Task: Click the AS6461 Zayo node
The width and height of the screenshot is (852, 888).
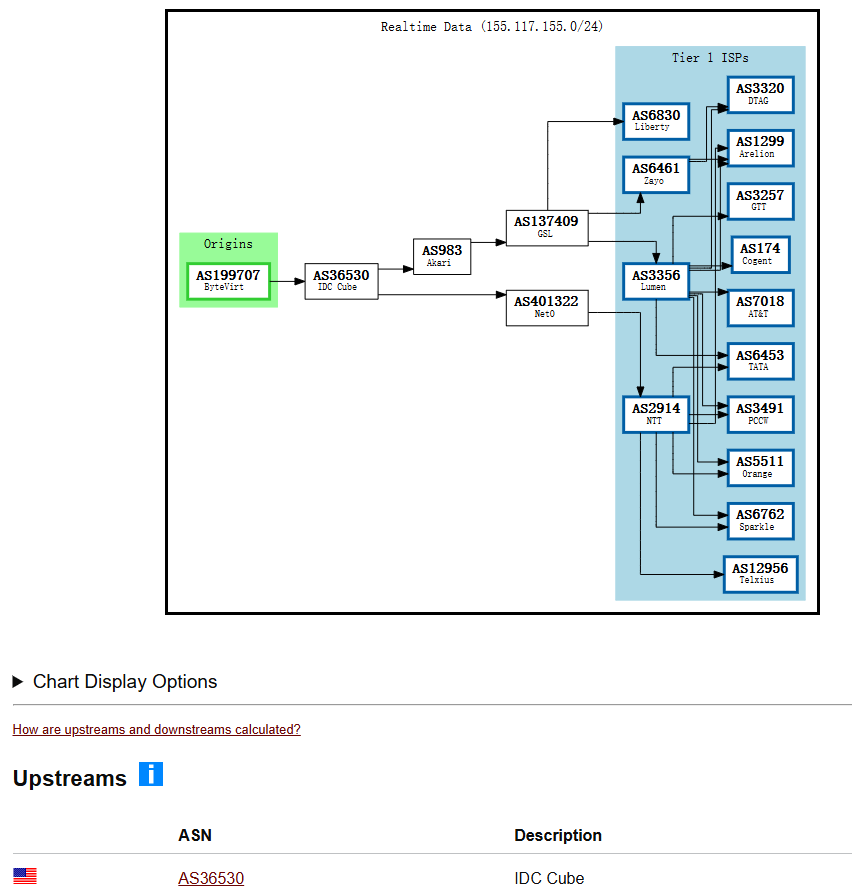Action: pos(656,174)
